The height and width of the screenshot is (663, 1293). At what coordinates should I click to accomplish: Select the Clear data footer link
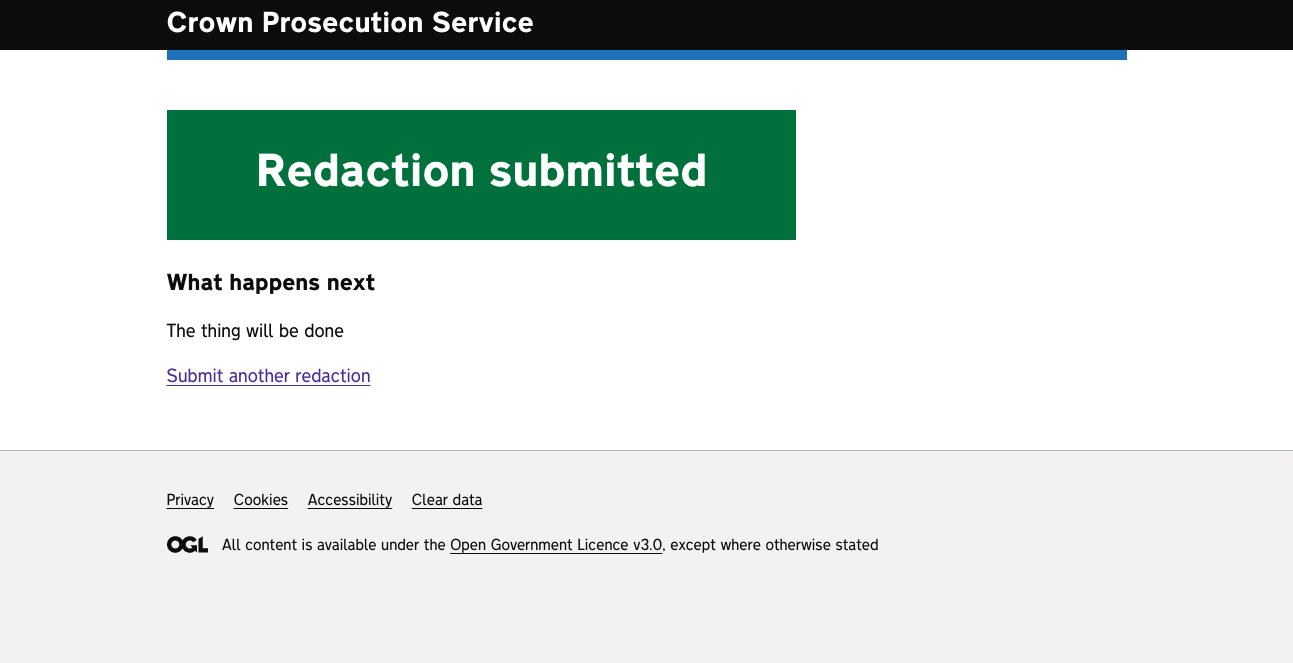tap(446, 500)
